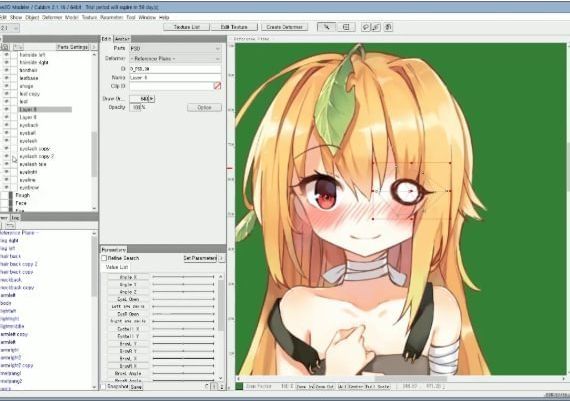Image resolution: width=570 pixels, height=401 pixels.
Task: Click the toolbar icon following the lasso tool
Action: coord(376,27)
